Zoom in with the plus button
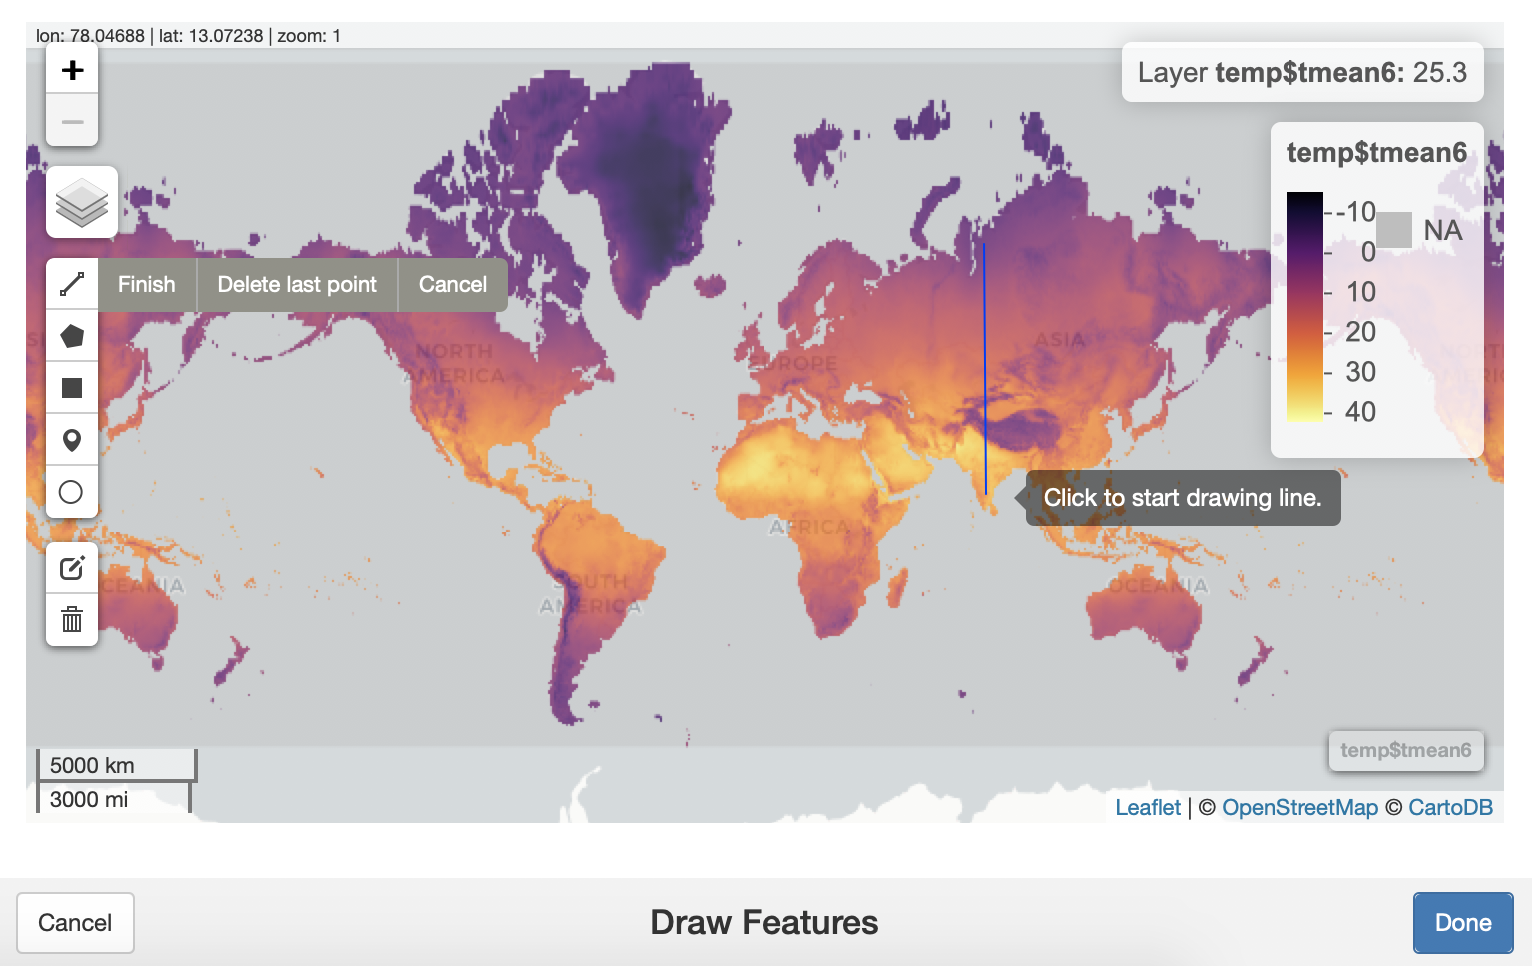This screenshot has width=1532, height=966. (72, 70)
